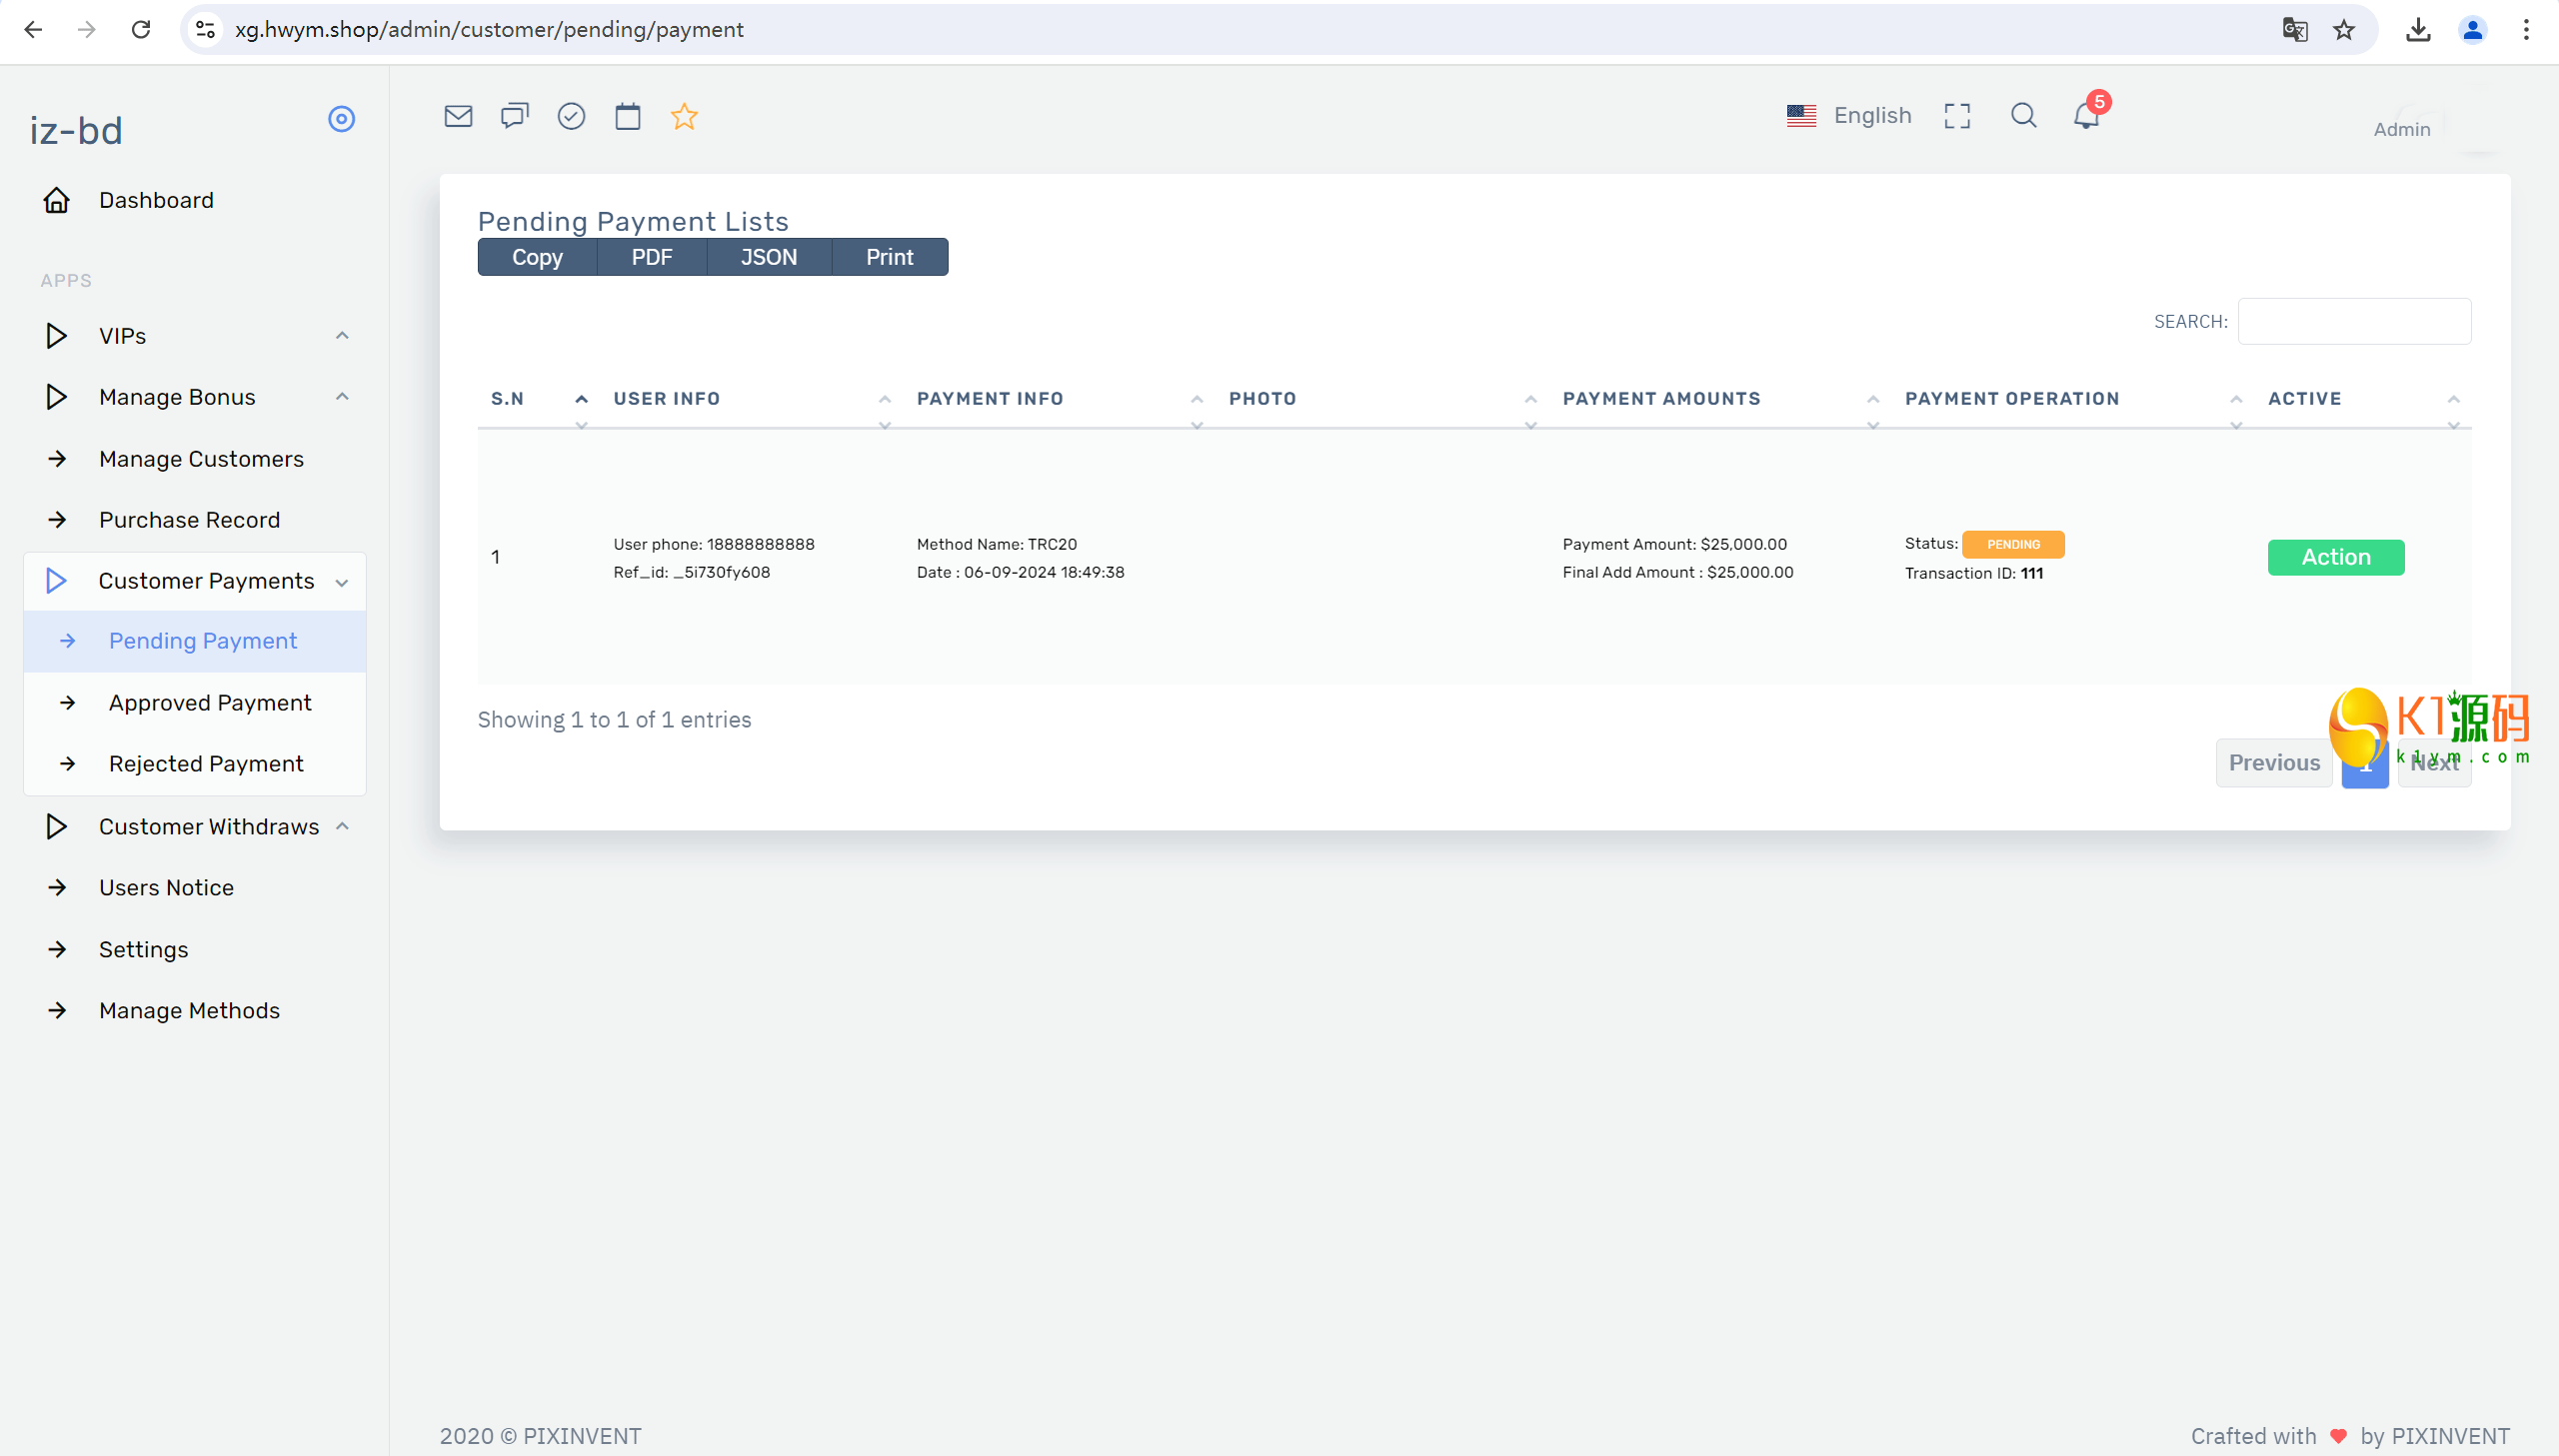The image size is (2559, 1456).
Task: Focus the table Search input field
Action: [2353, 321]
